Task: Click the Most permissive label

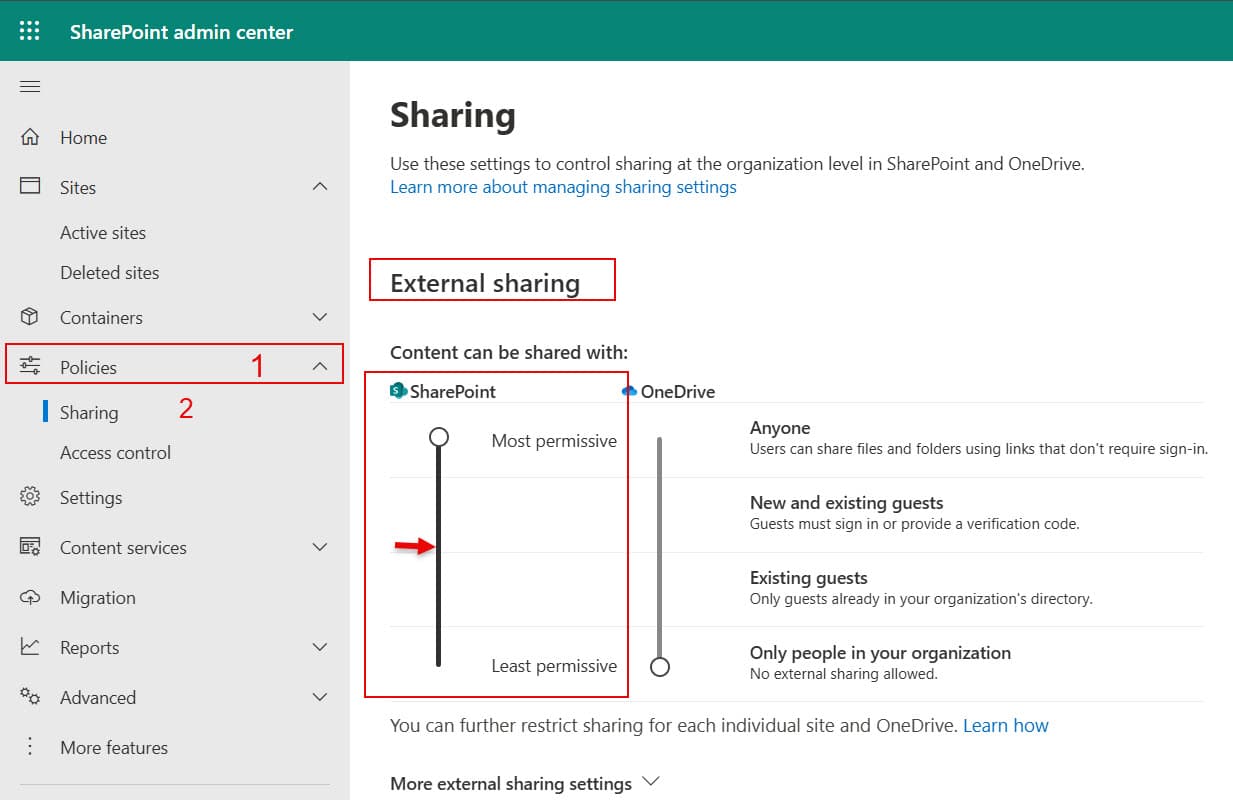Action: pos(554,441)
